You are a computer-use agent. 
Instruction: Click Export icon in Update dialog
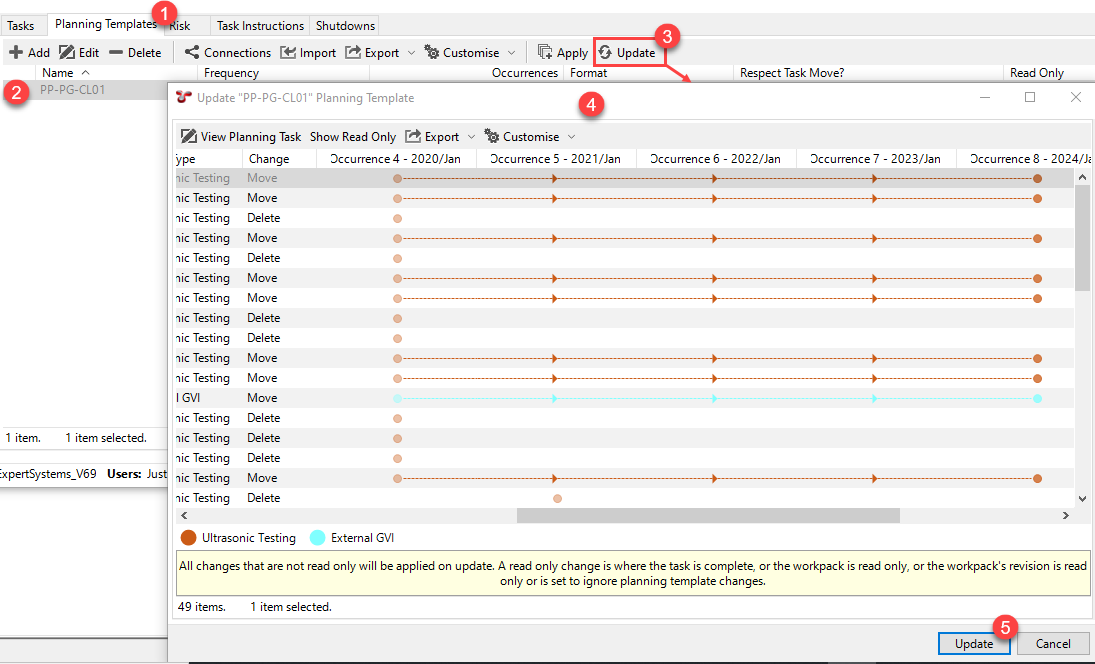click(x=413, y=136)
